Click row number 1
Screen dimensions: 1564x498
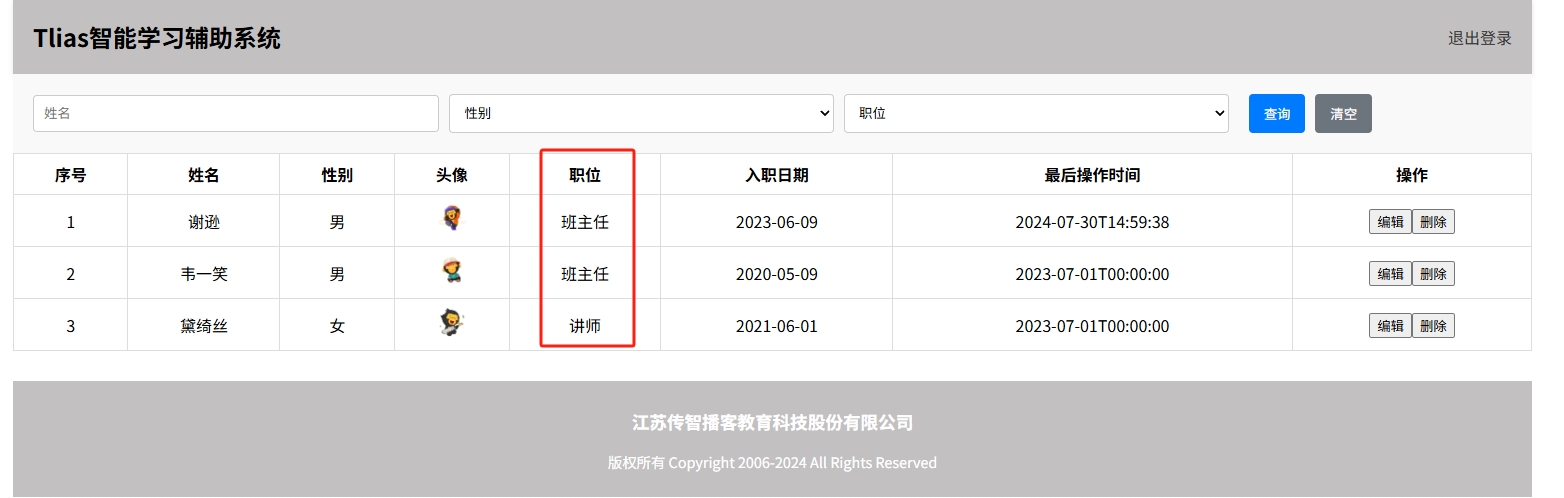pyautogui.click(x=70, y=222)
